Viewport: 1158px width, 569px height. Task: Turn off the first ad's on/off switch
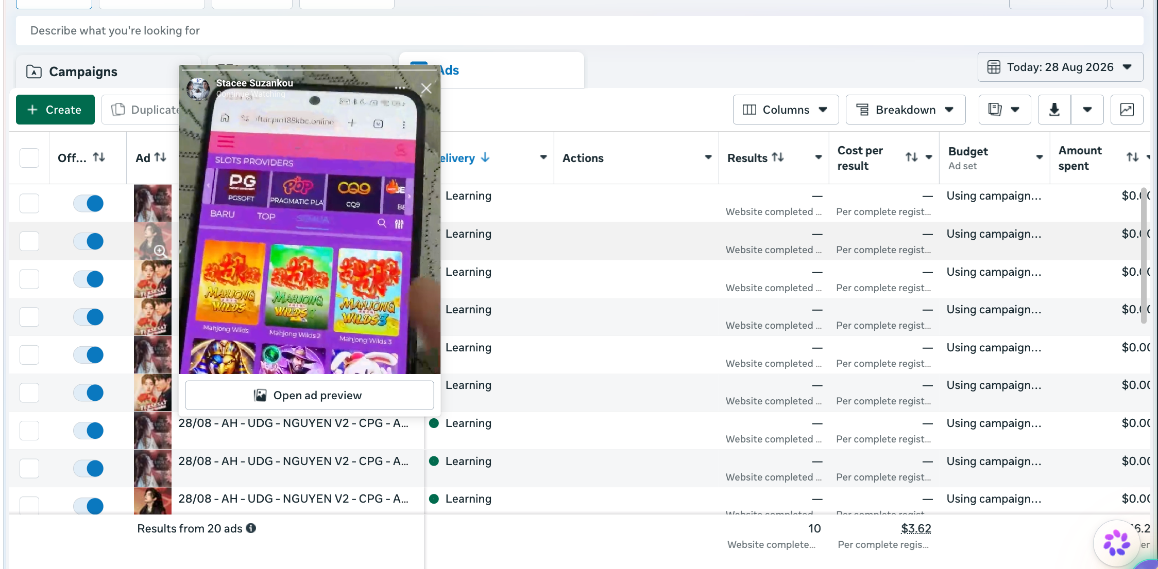(x=88, y=203)
